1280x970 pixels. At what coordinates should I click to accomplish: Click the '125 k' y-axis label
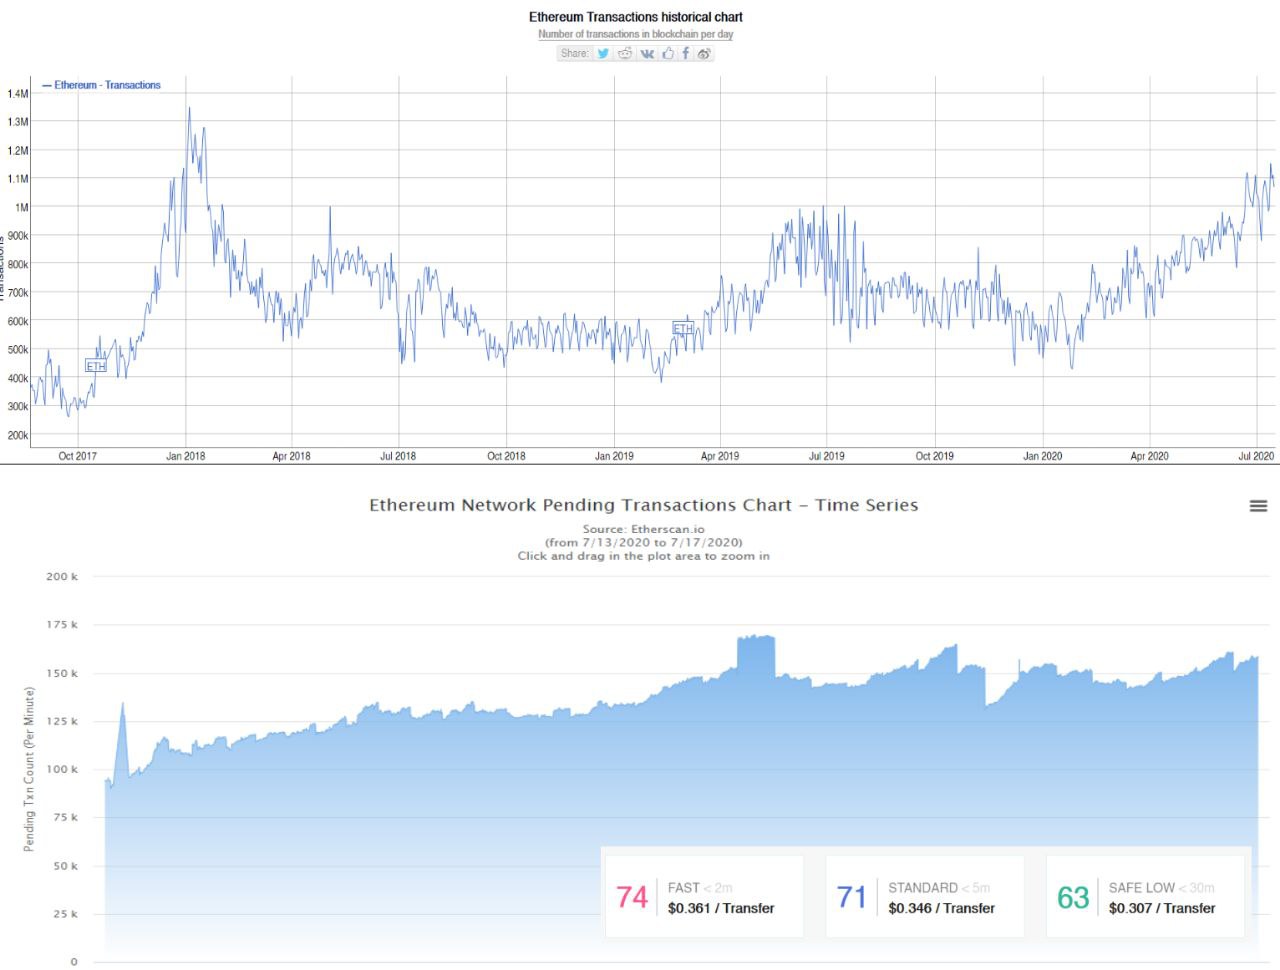pyautogui.click(x=62, y=721)
